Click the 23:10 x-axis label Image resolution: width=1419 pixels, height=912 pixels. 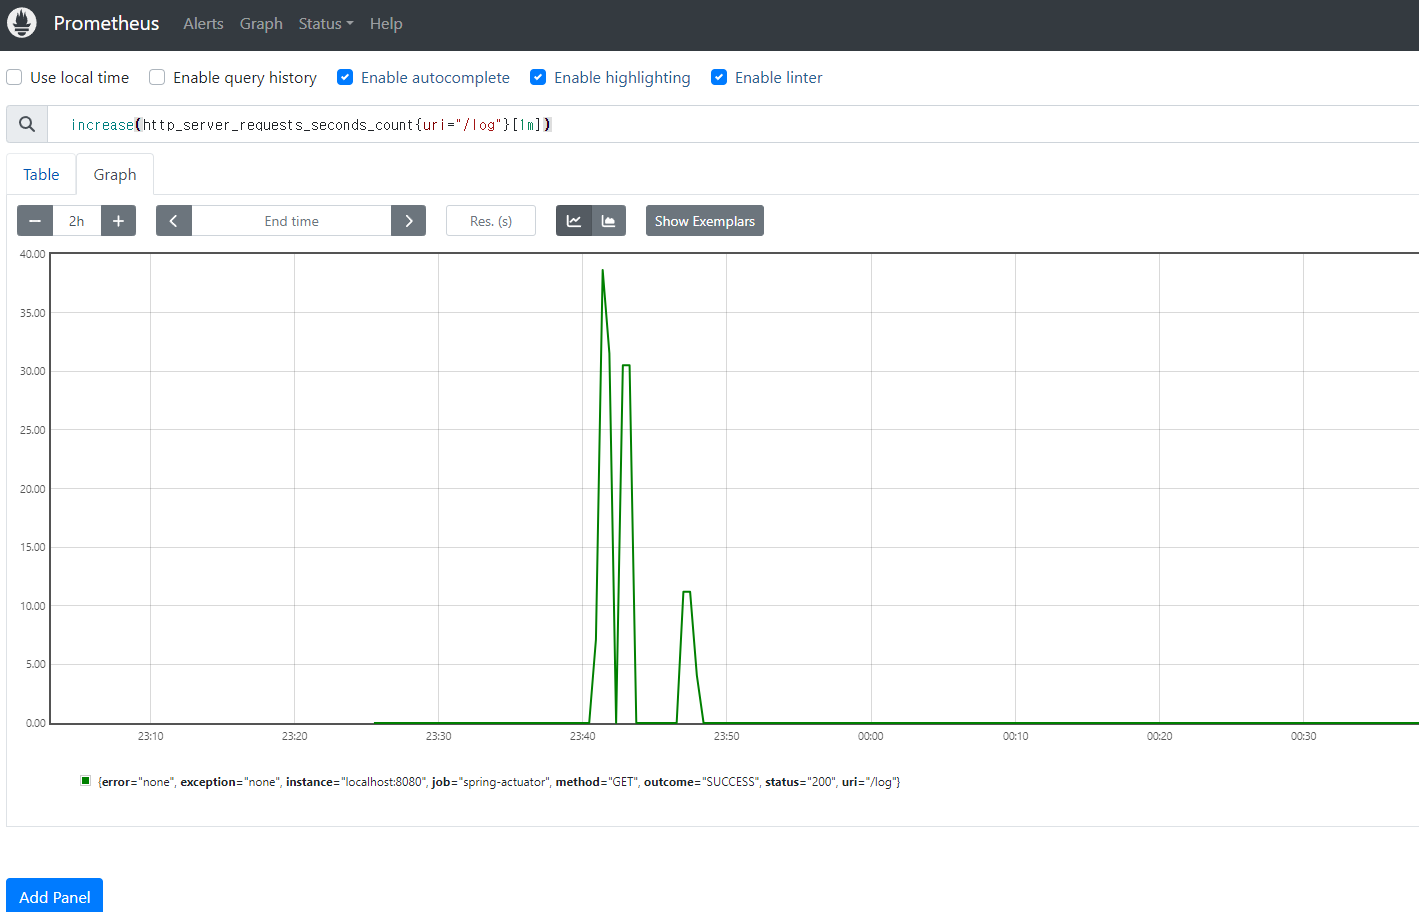(x=151, y=736)
